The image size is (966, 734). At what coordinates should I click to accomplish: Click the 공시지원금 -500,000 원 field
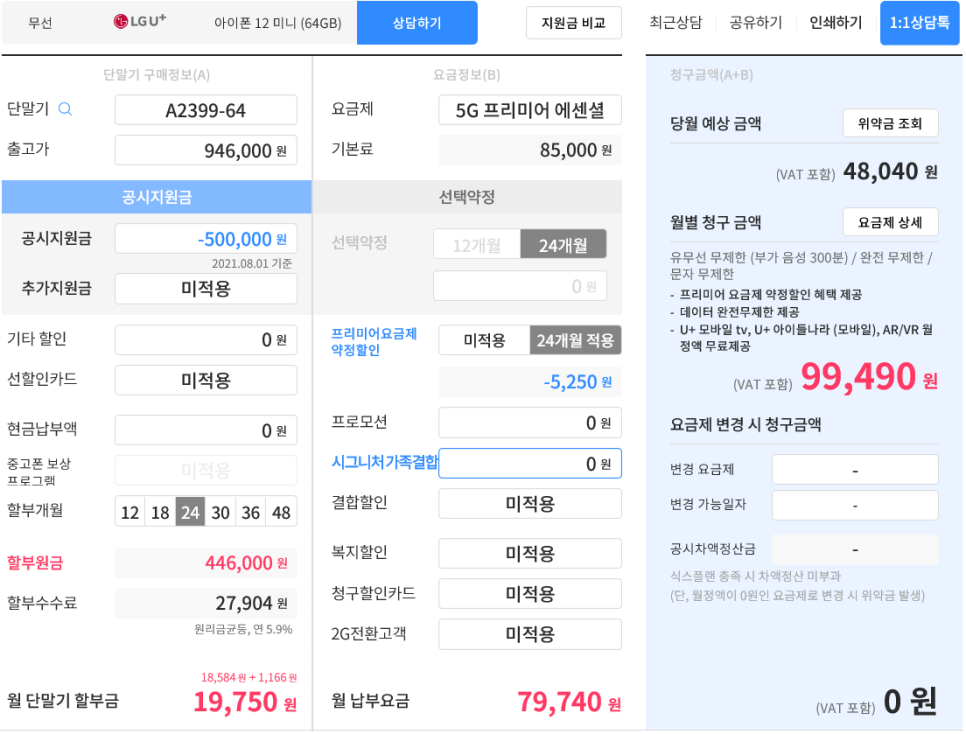[x=206, y=239]
